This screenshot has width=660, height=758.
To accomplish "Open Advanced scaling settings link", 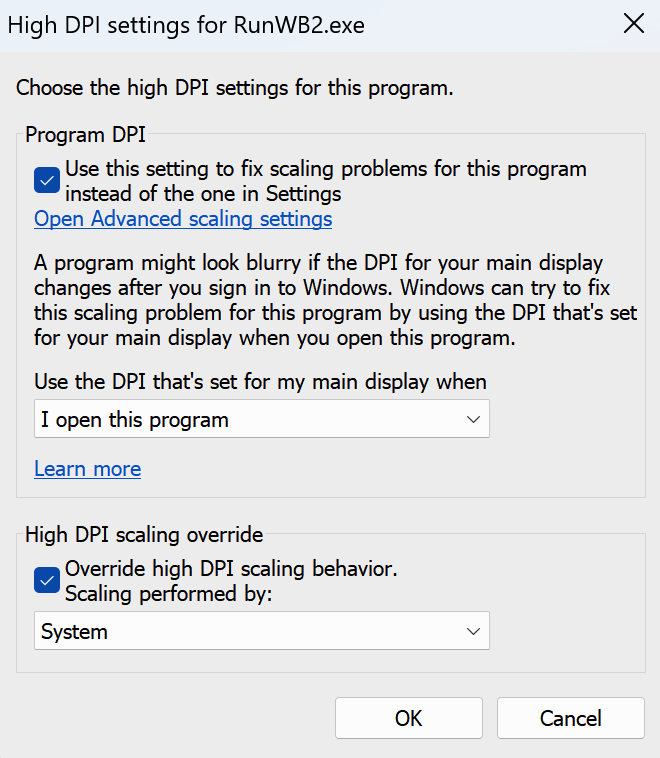I will (183, 219).
